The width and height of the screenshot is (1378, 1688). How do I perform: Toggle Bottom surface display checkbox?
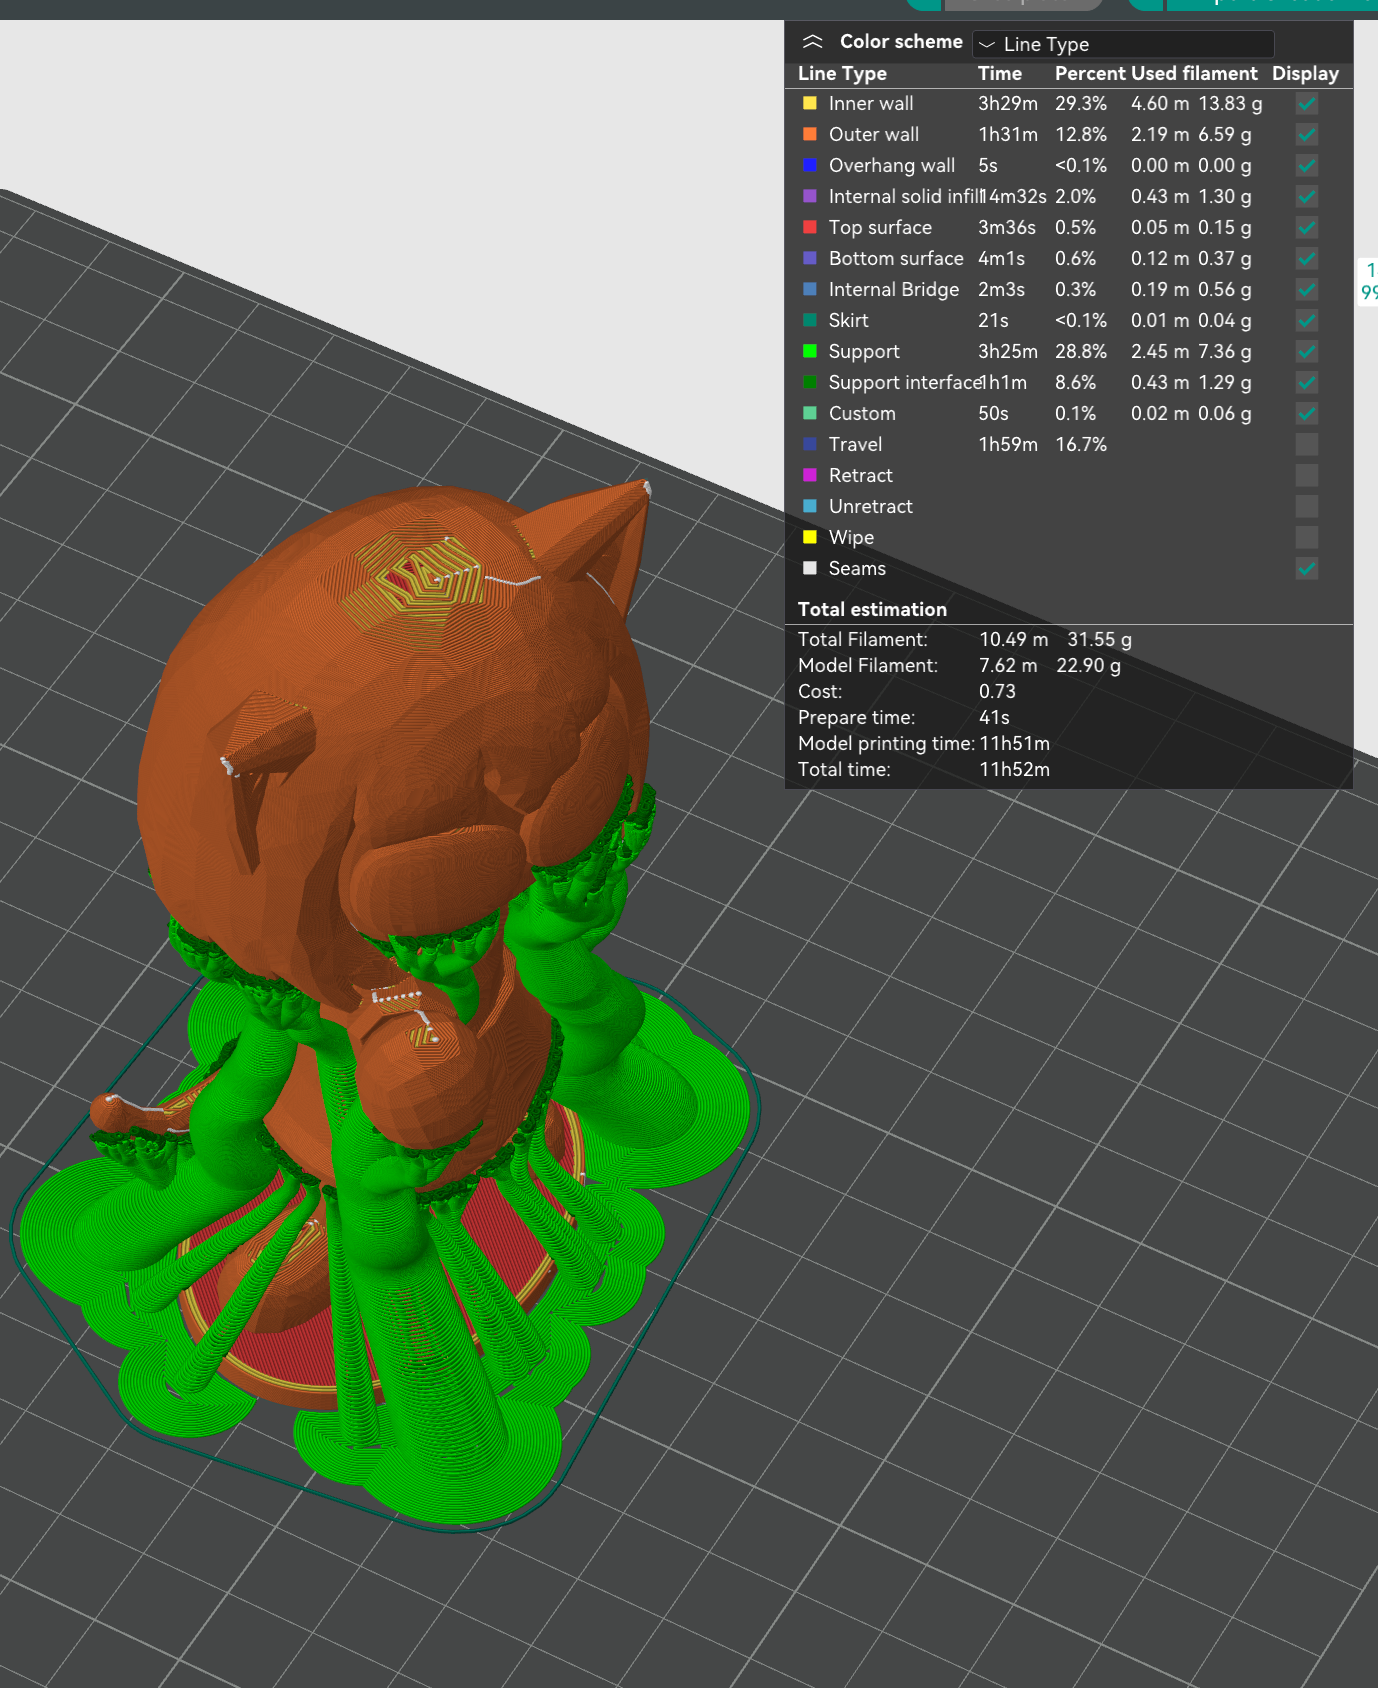click(1306, 258)
